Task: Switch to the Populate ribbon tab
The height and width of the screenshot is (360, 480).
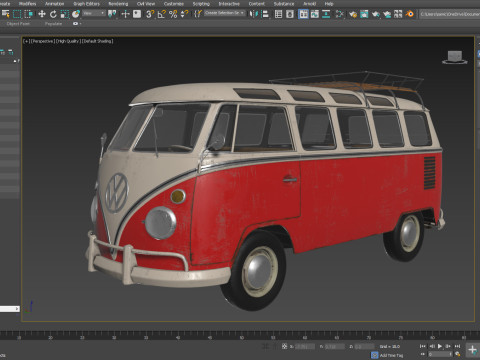Action: 53,24
